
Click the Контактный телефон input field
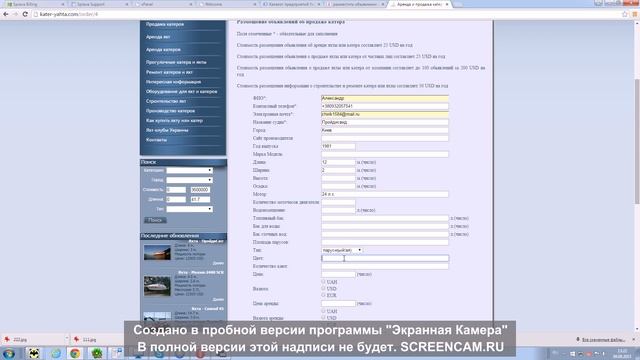click(x=384, y=106)
